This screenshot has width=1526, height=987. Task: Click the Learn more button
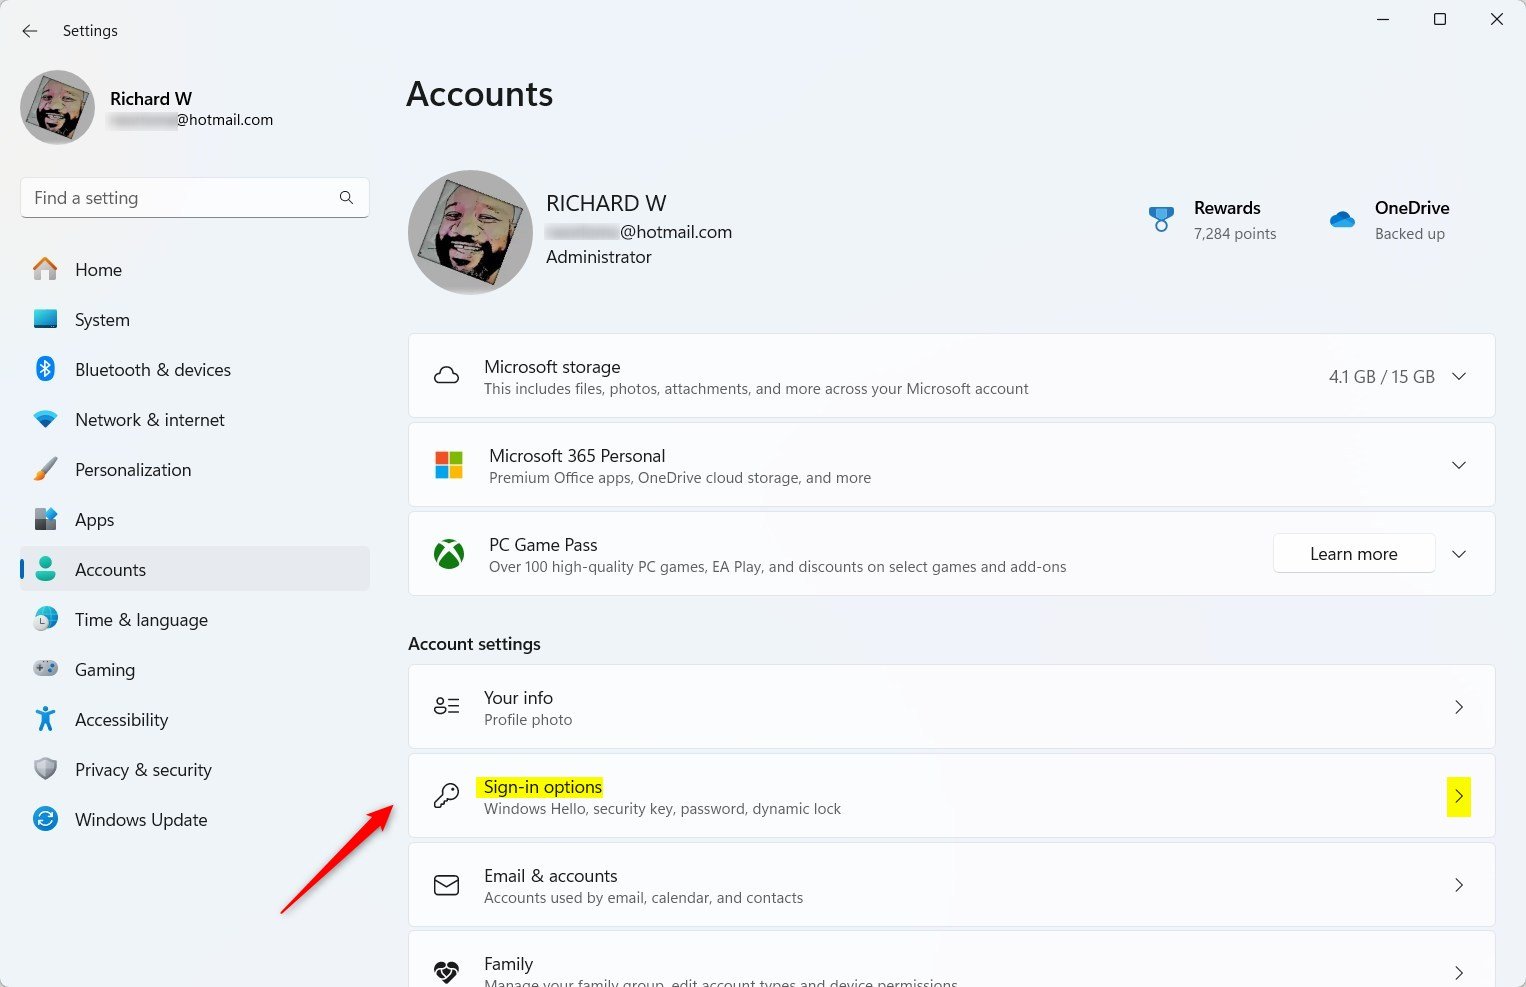point(1354,553)
